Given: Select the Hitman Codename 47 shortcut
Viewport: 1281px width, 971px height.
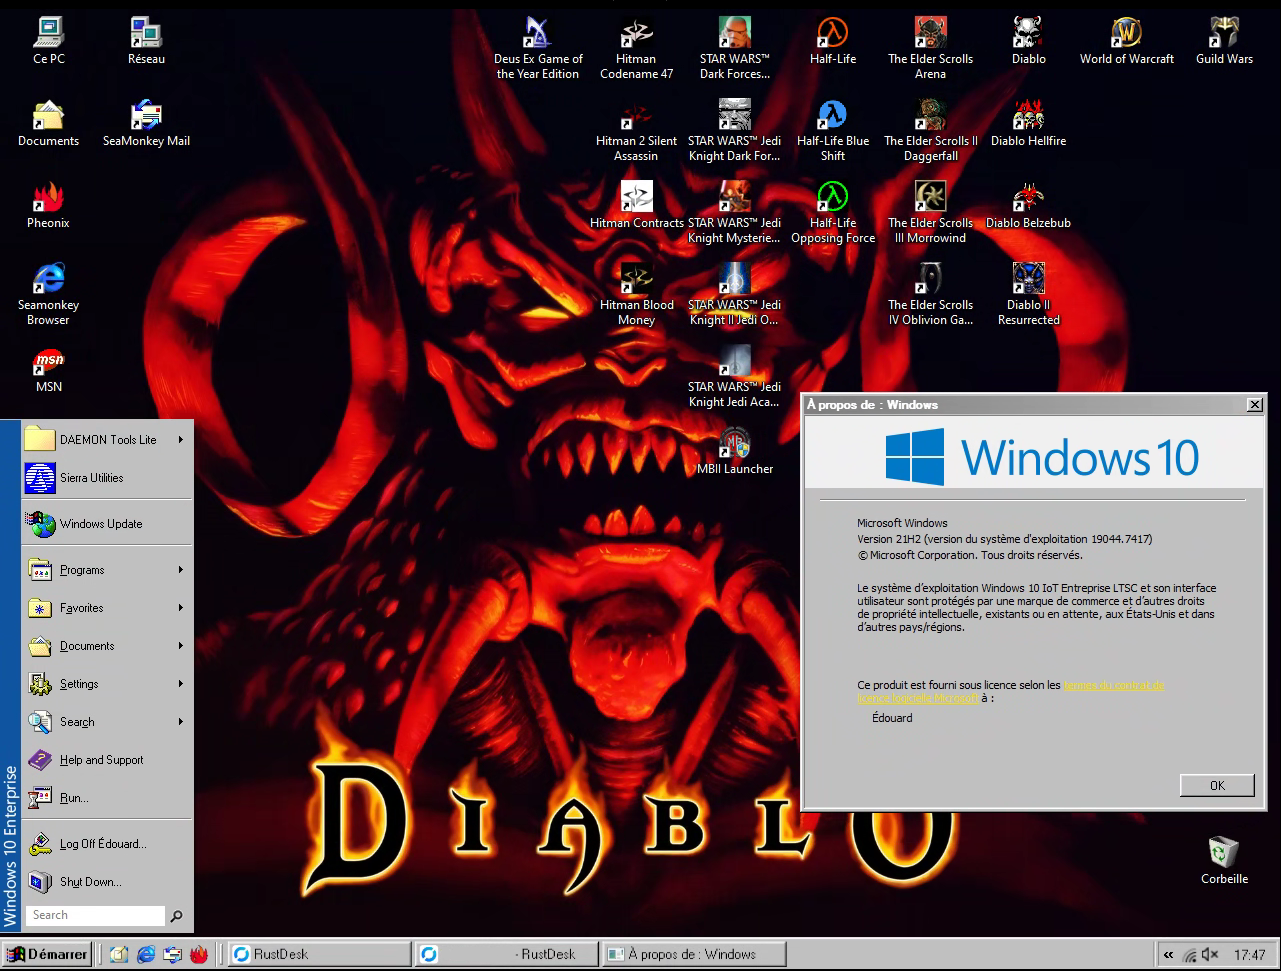Looking at the screenshot, I should click(636, 48).
